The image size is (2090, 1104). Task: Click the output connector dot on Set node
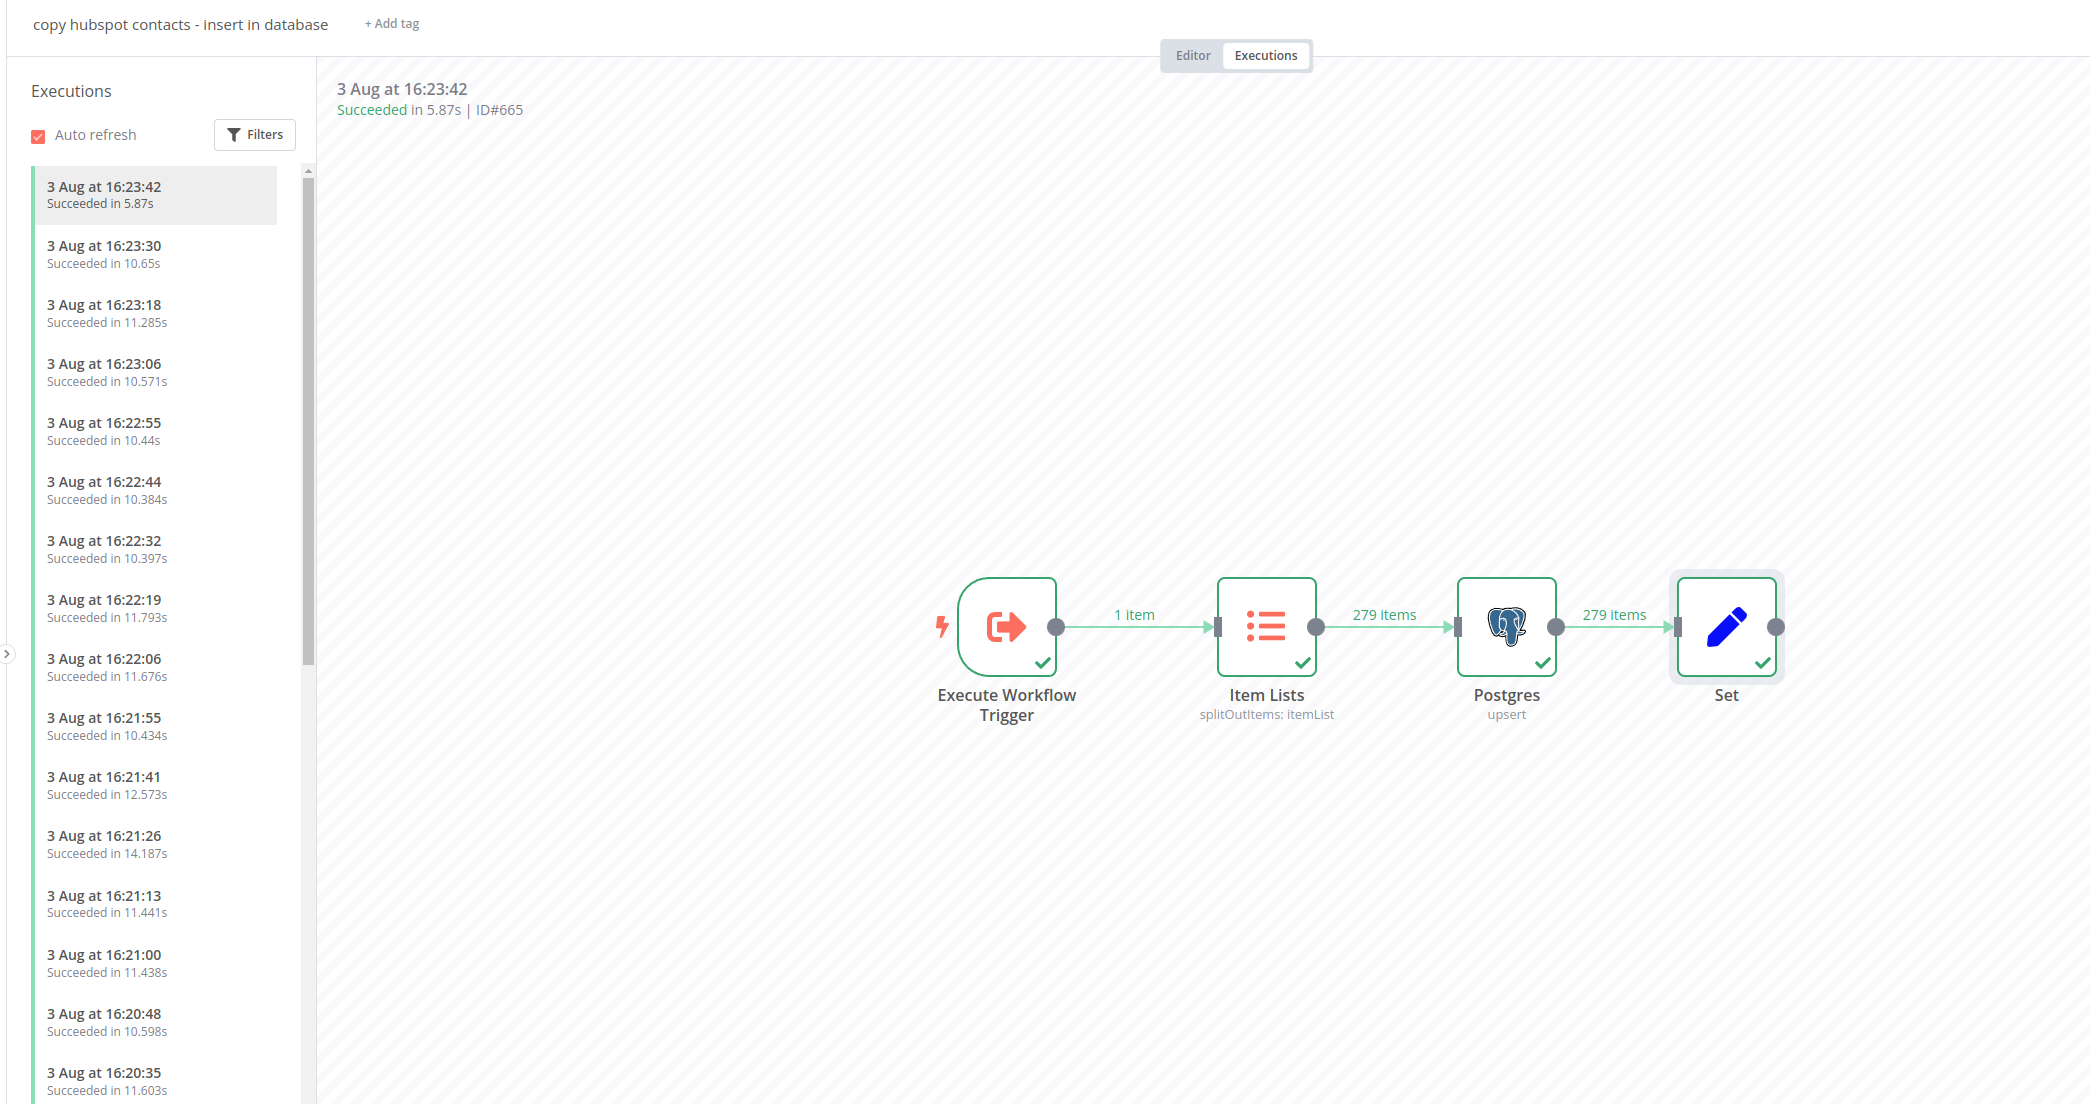pos(1776,627)
